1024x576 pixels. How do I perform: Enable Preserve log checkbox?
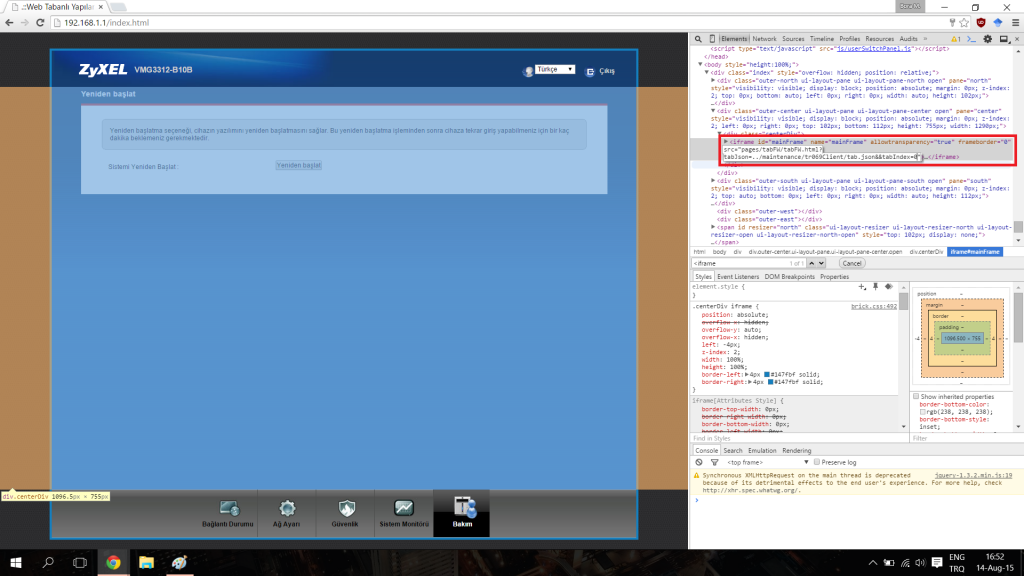pyautogui.click(x=816, y=462)
